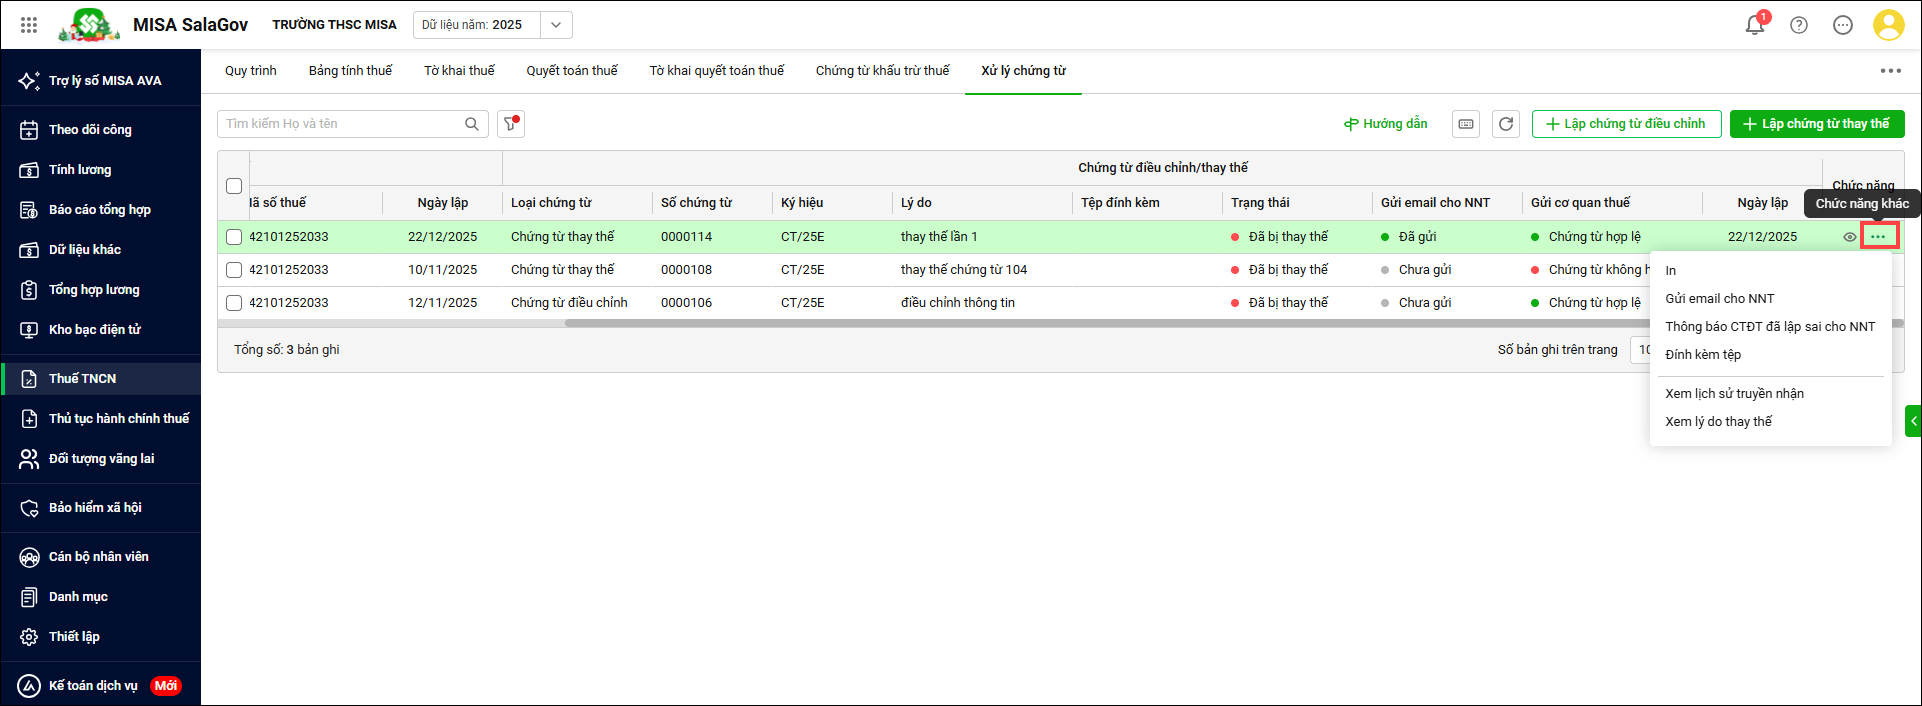Screen dimensions: 1922x706
Task: Select the row checkbox for document 0000108
Action: (x=234, y=270)
